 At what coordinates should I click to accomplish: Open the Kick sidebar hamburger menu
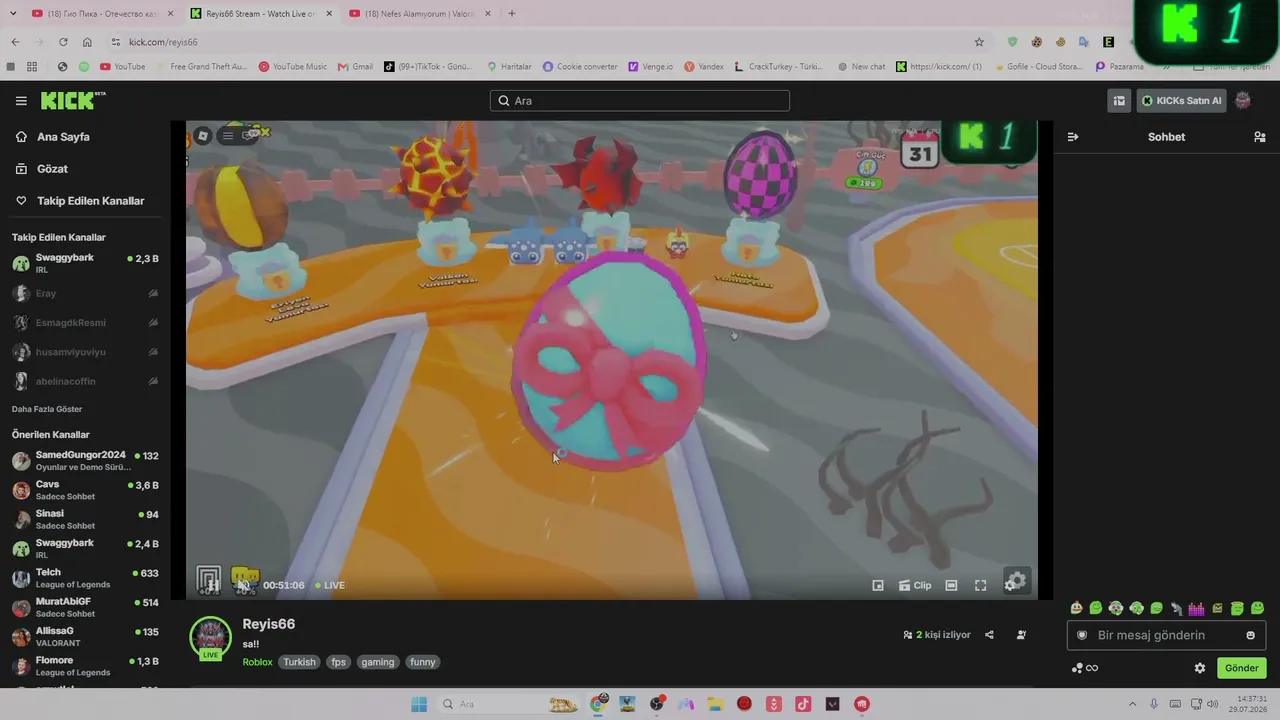click(x=21, y=101)
